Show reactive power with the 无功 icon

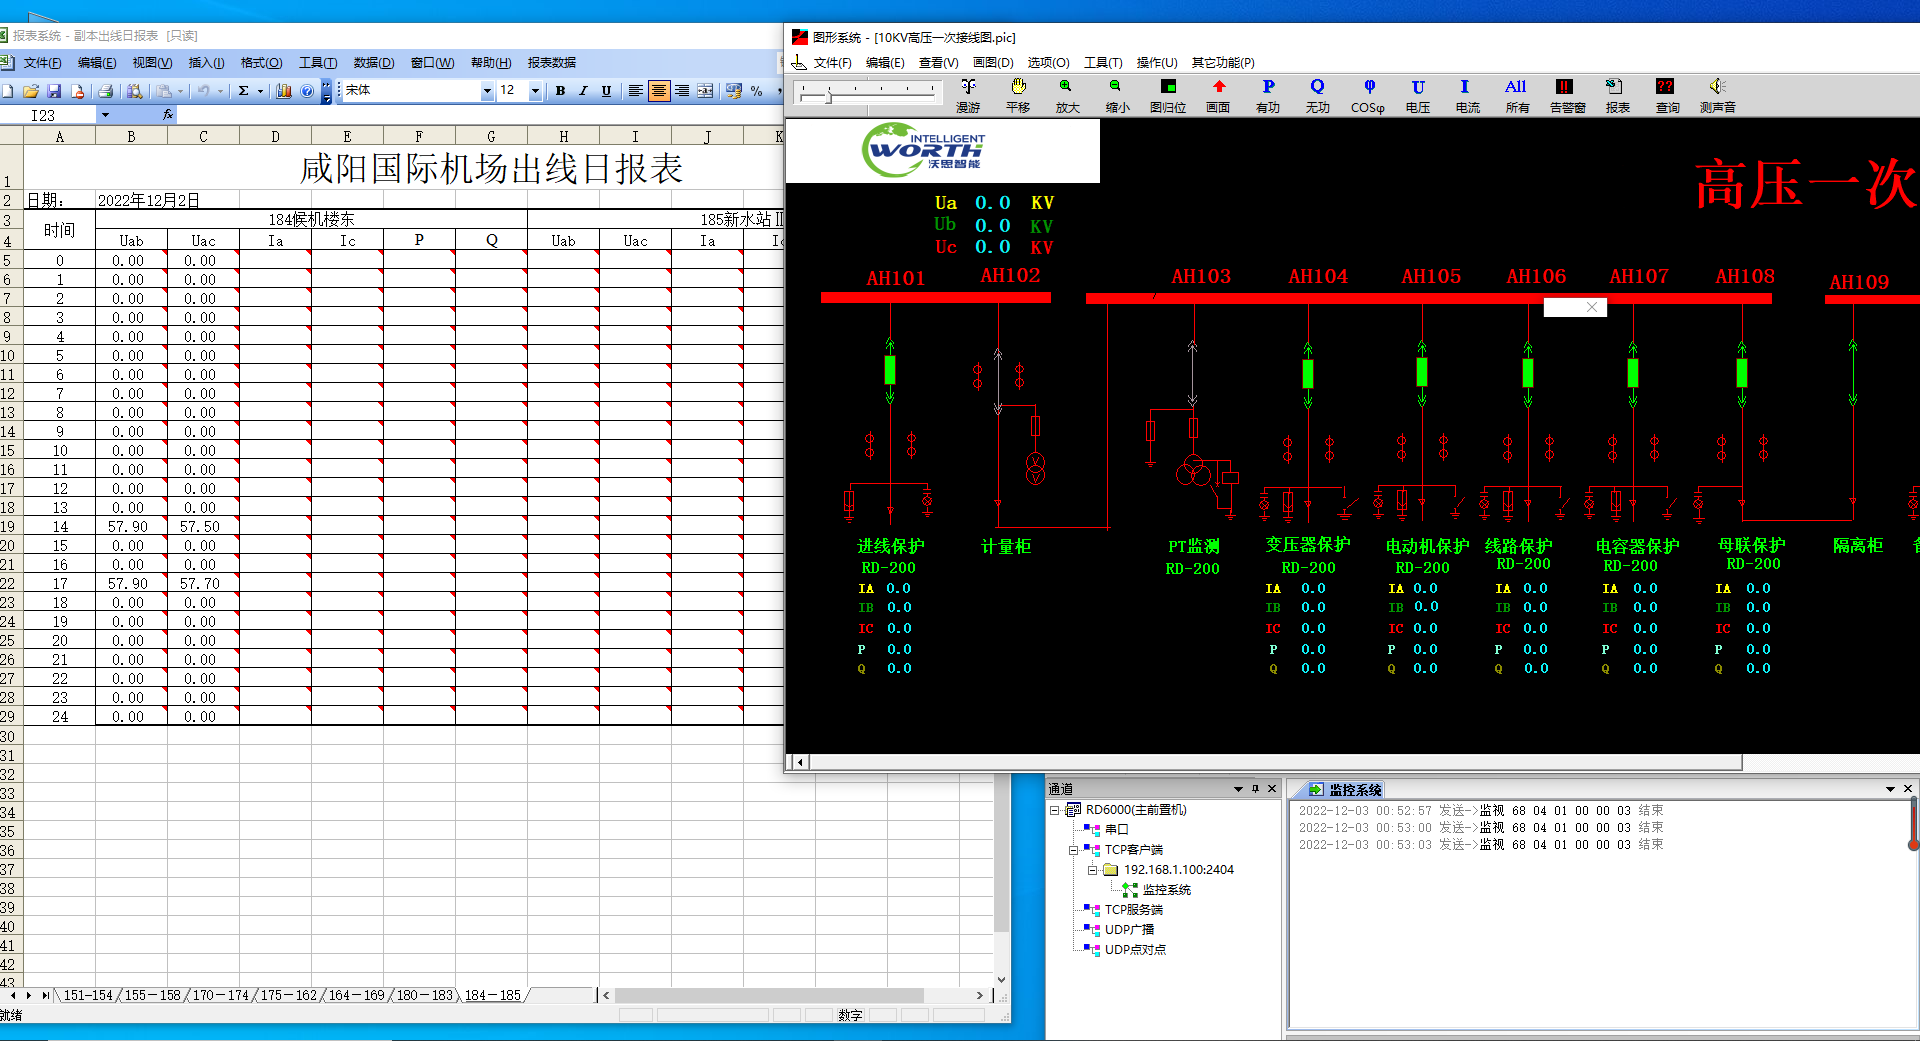[x=1317, y=95]
